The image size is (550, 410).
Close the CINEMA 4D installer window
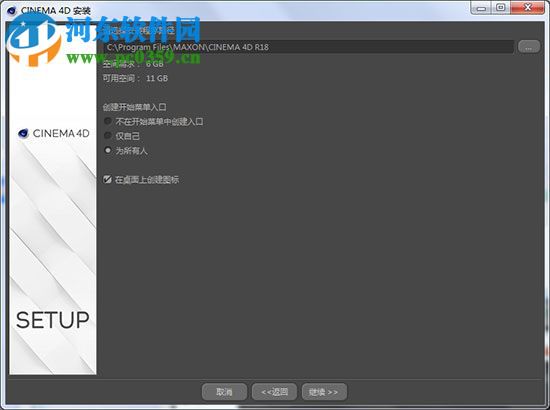tap(528, 8)
